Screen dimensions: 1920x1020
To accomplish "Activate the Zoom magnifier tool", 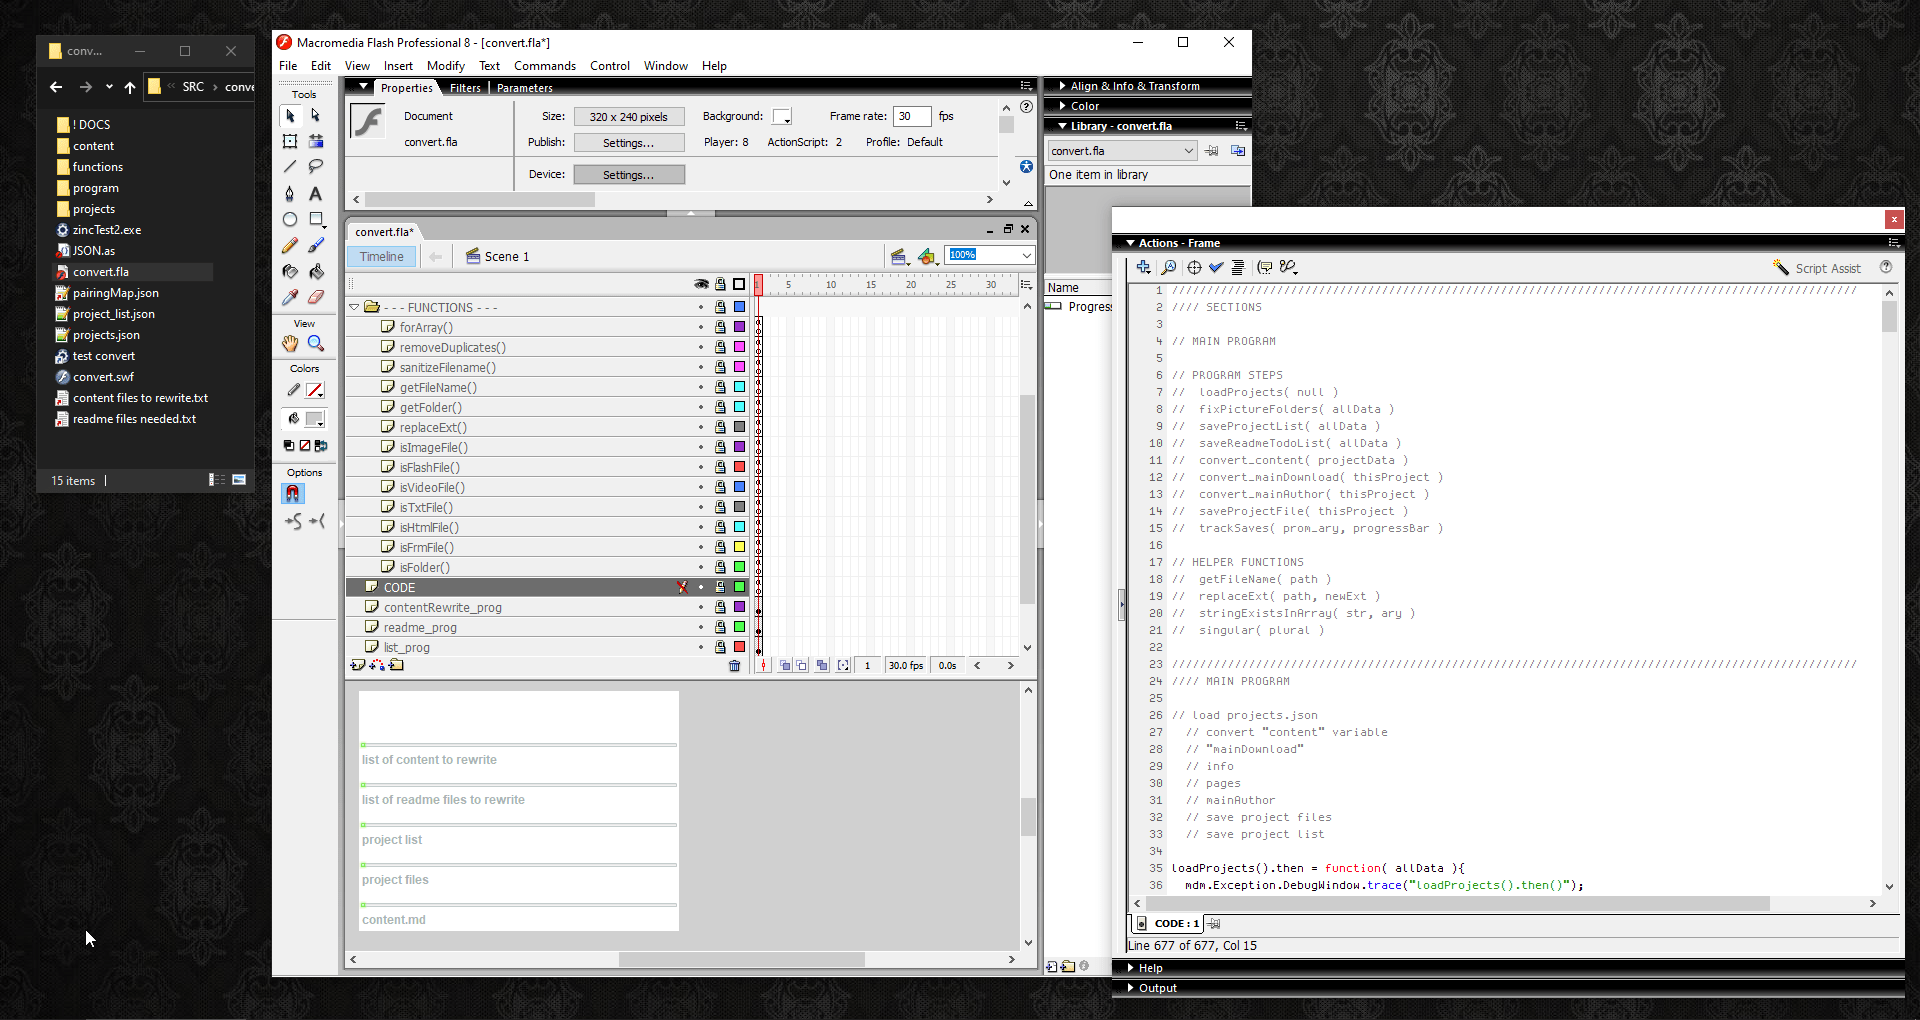I will click(316, 343).
